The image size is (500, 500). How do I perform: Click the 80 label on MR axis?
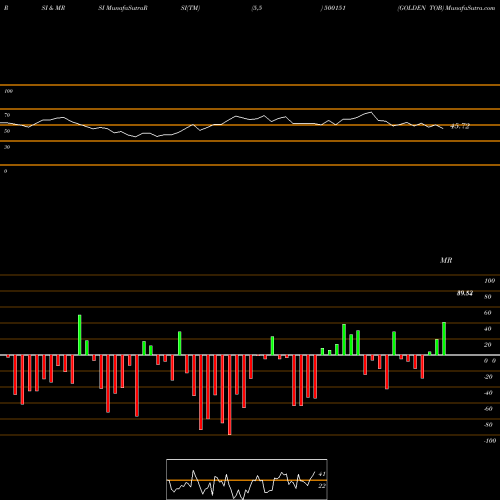pyautogui.click(x=488, y=297)
